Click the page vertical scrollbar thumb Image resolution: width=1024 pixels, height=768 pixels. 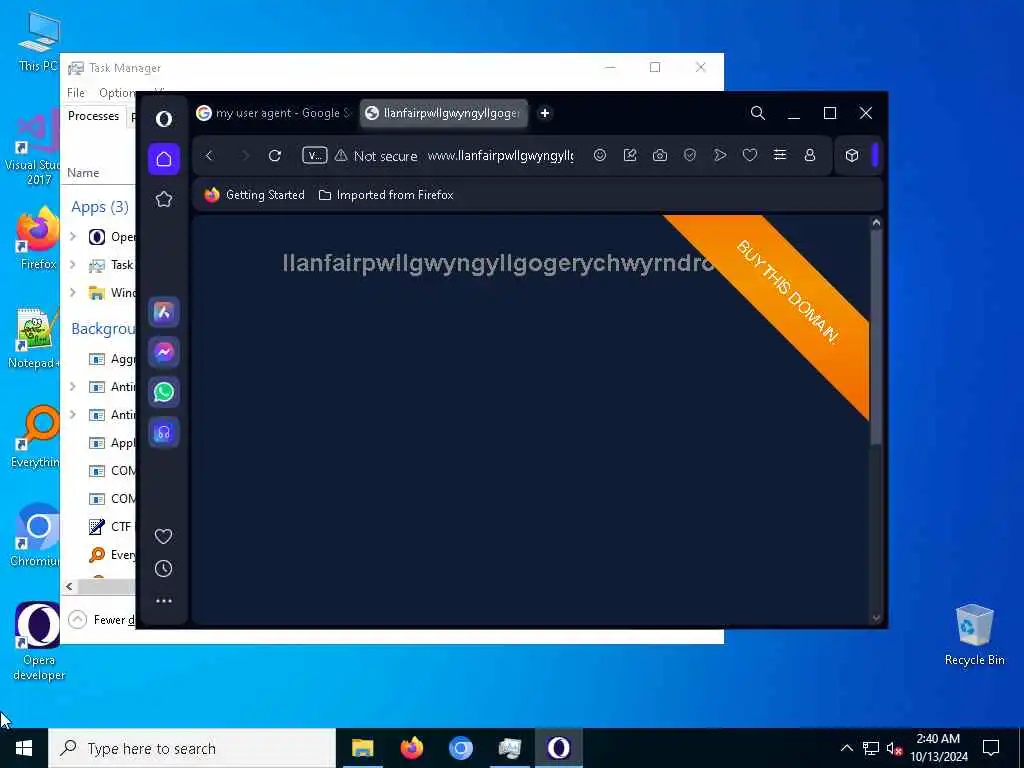(876, 336)
